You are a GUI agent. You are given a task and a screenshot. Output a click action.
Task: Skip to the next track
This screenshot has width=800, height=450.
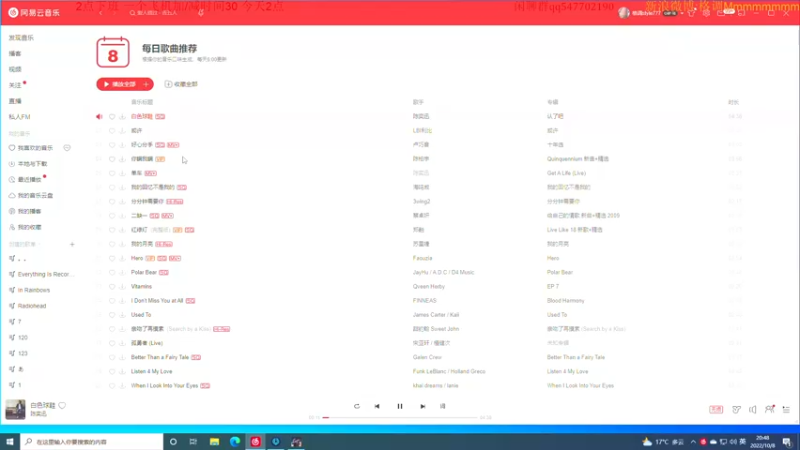pos(422,406)
